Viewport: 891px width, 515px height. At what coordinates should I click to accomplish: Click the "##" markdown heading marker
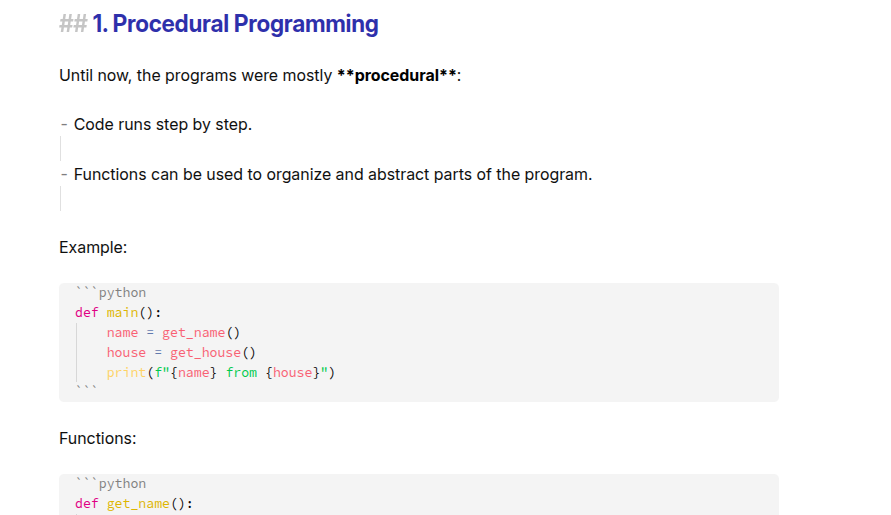coord(73,24)
